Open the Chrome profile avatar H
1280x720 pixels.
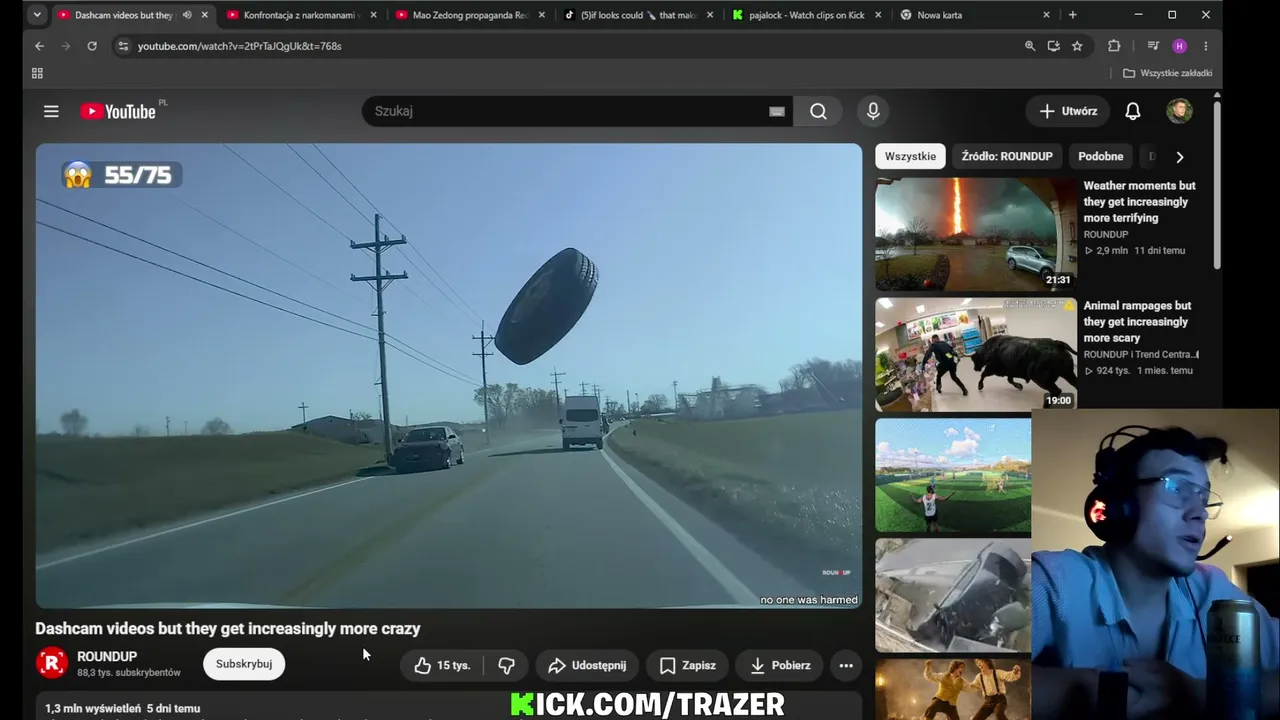[1179, 46]
